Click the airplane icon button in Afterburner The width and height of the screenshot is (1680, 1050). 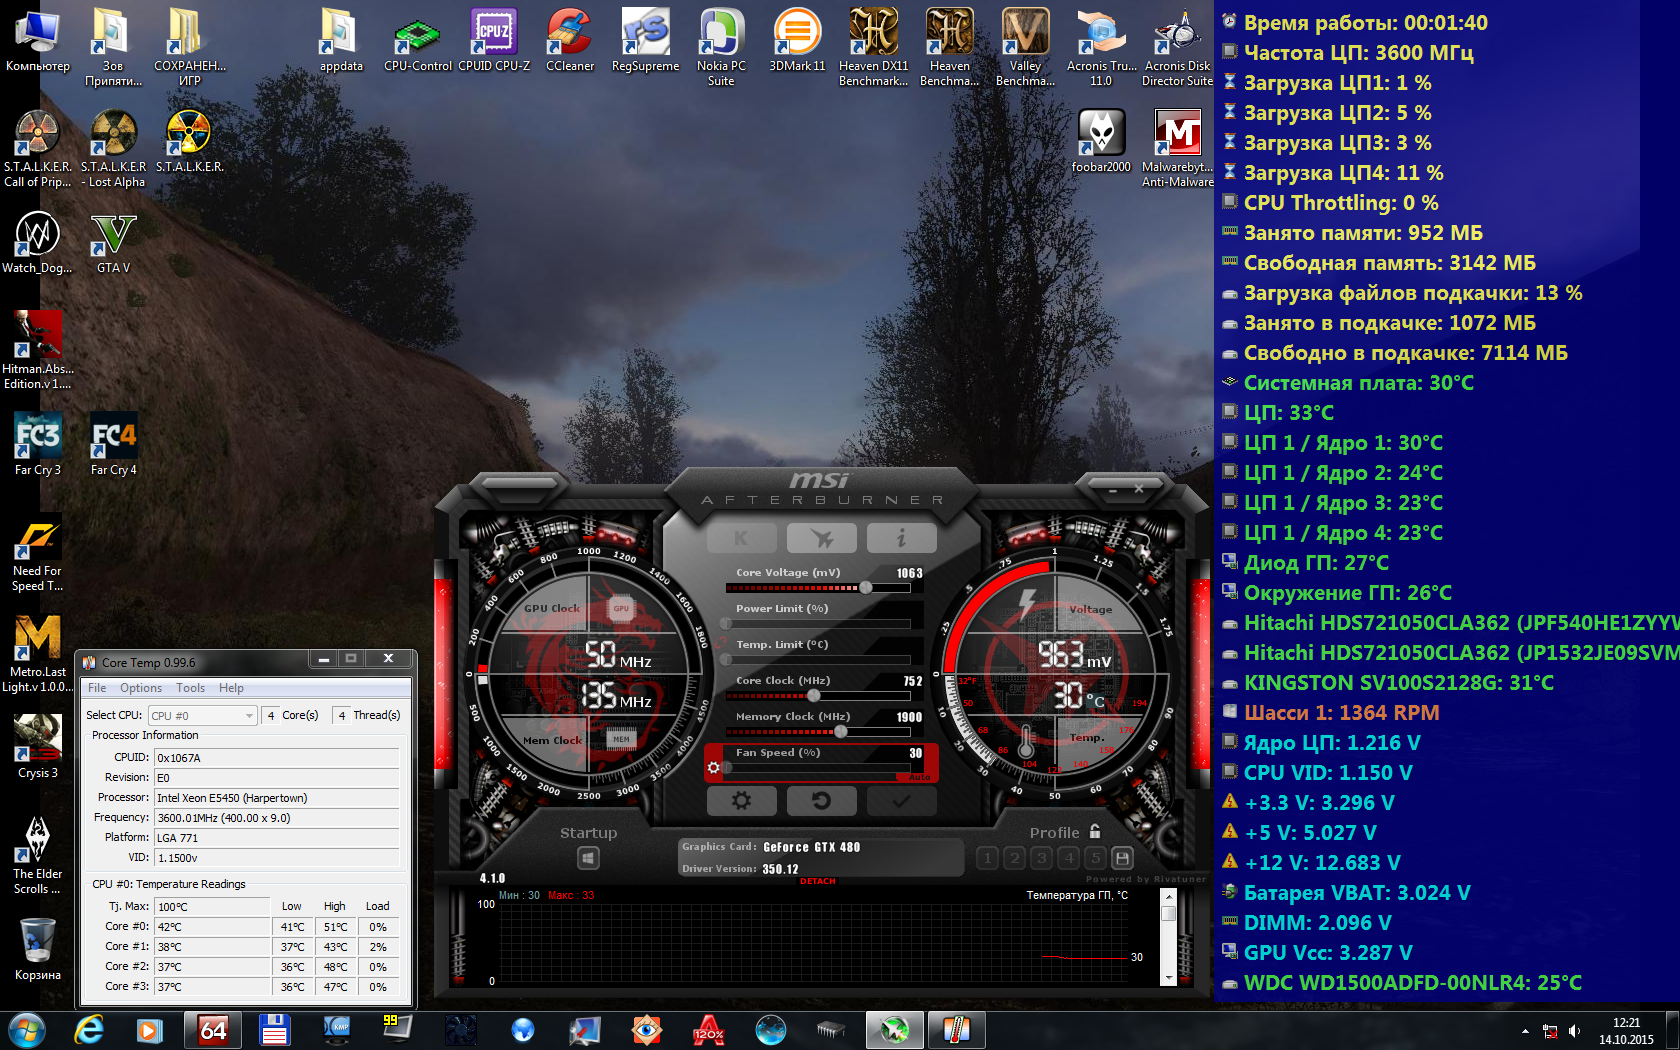click(x=821, y=538)
